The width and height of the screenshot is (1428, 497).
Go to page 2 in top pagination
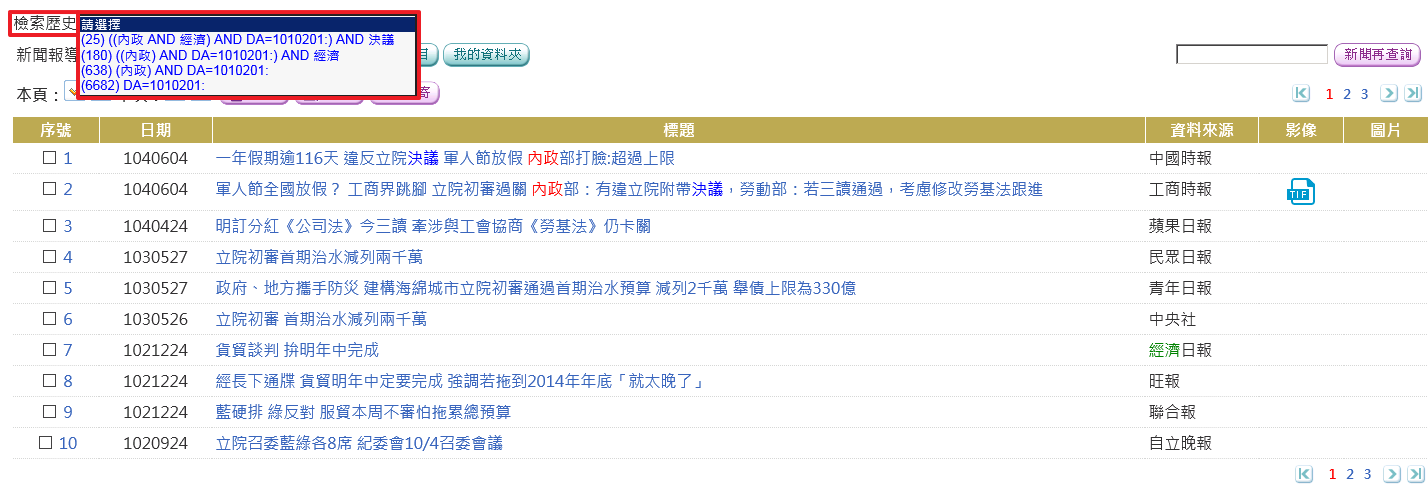click(1347, 94)
